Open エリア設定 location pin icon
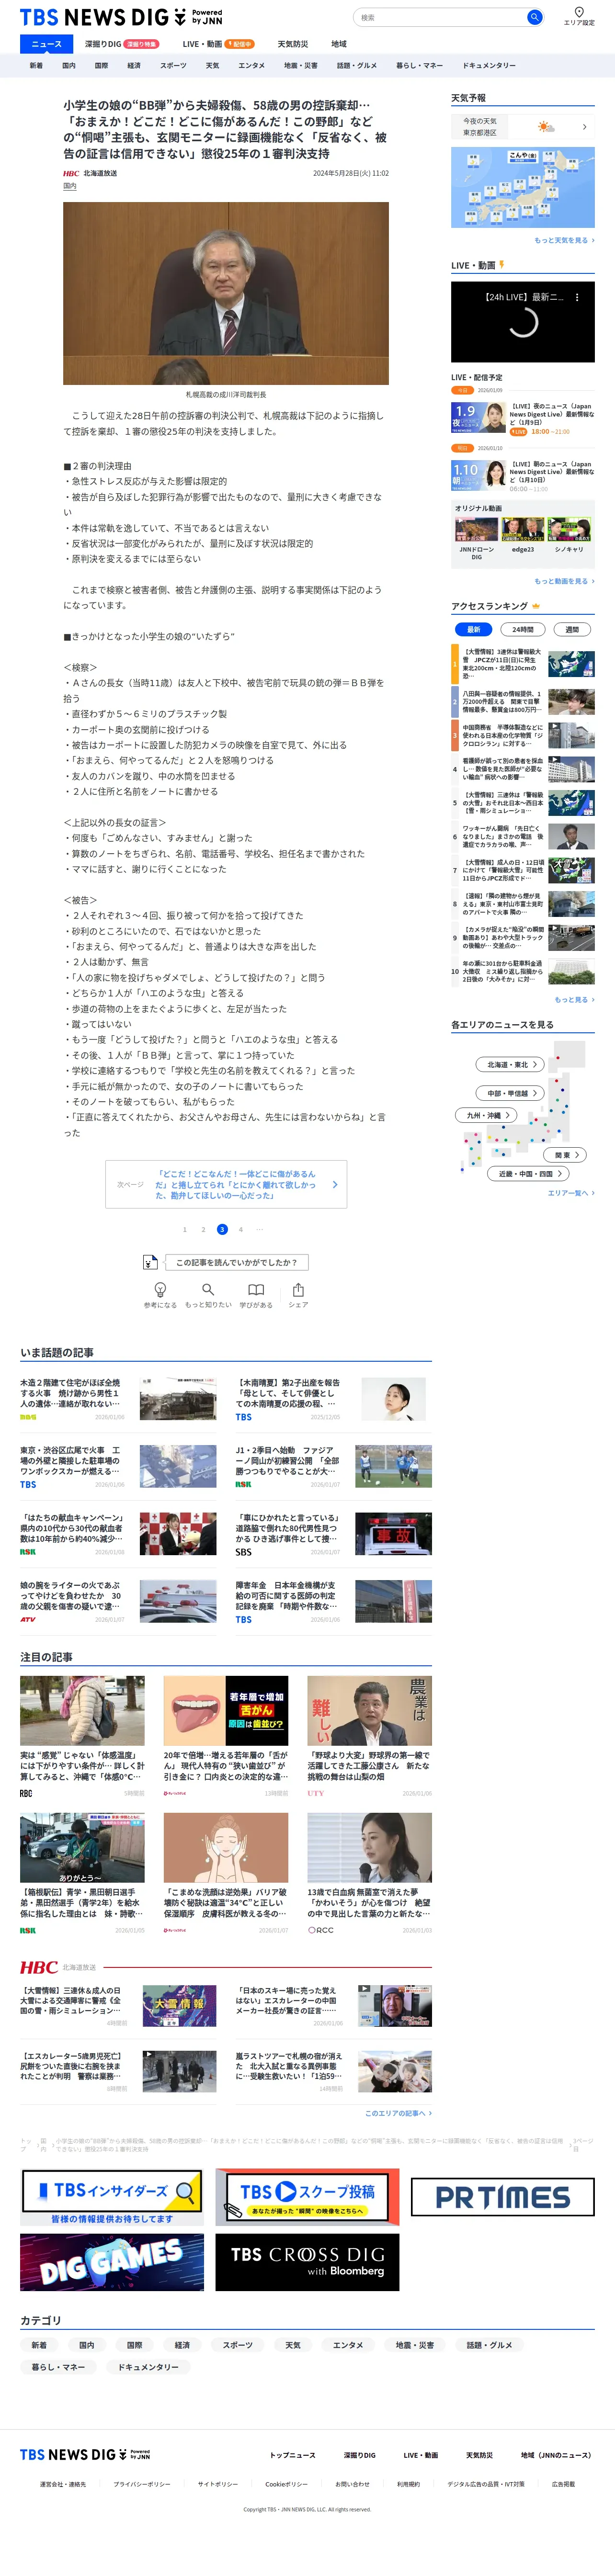615x2576 pixels. [578, 12]
